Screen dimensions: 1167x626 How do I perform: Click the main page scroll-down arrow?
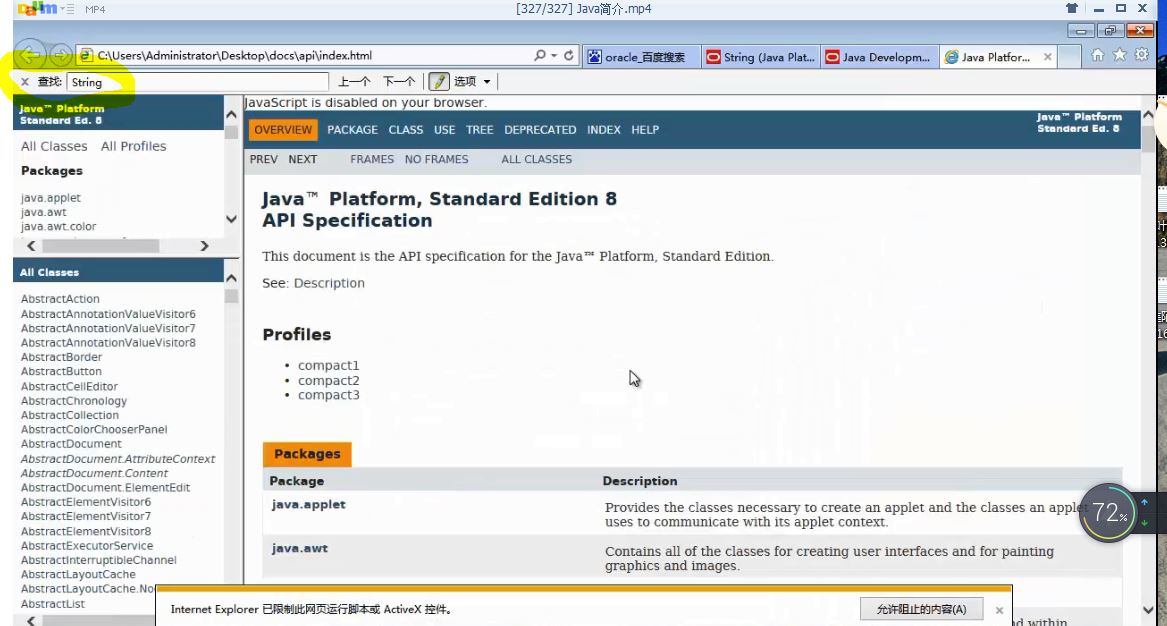pos(1148,610)
